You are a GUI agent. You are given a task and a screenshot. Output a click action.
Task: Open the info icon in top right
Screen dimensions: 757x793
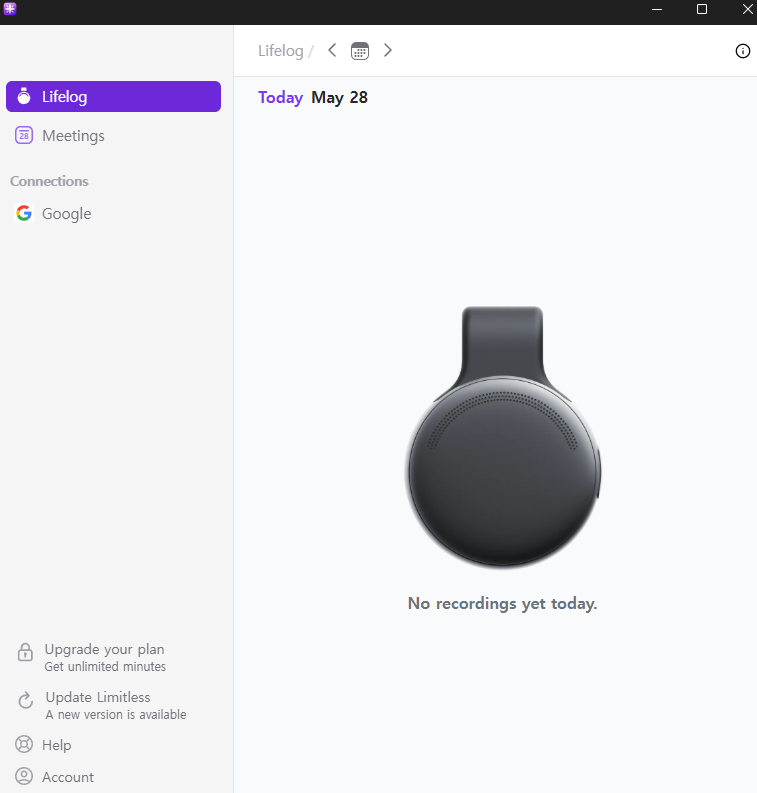tap(742, 51)
